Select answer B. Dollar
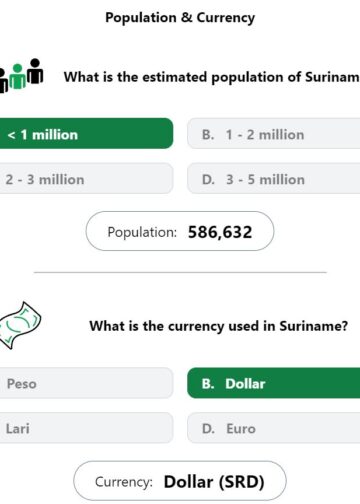The image size is (360, 504). 274,383
